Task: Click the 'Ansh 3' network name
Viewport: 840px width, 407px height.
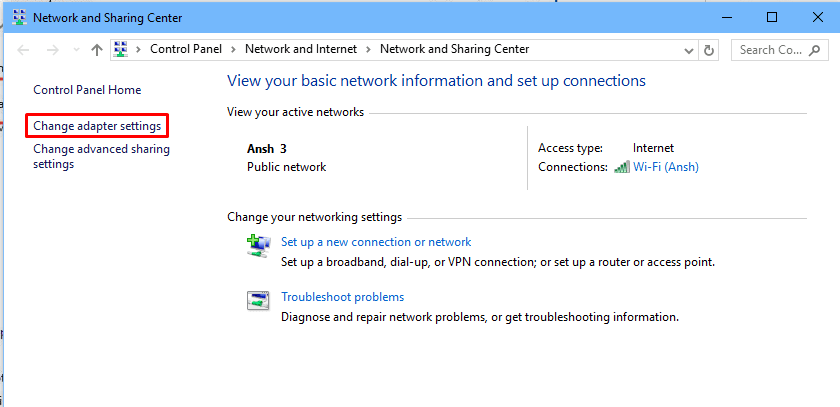Action: [267, 149]
